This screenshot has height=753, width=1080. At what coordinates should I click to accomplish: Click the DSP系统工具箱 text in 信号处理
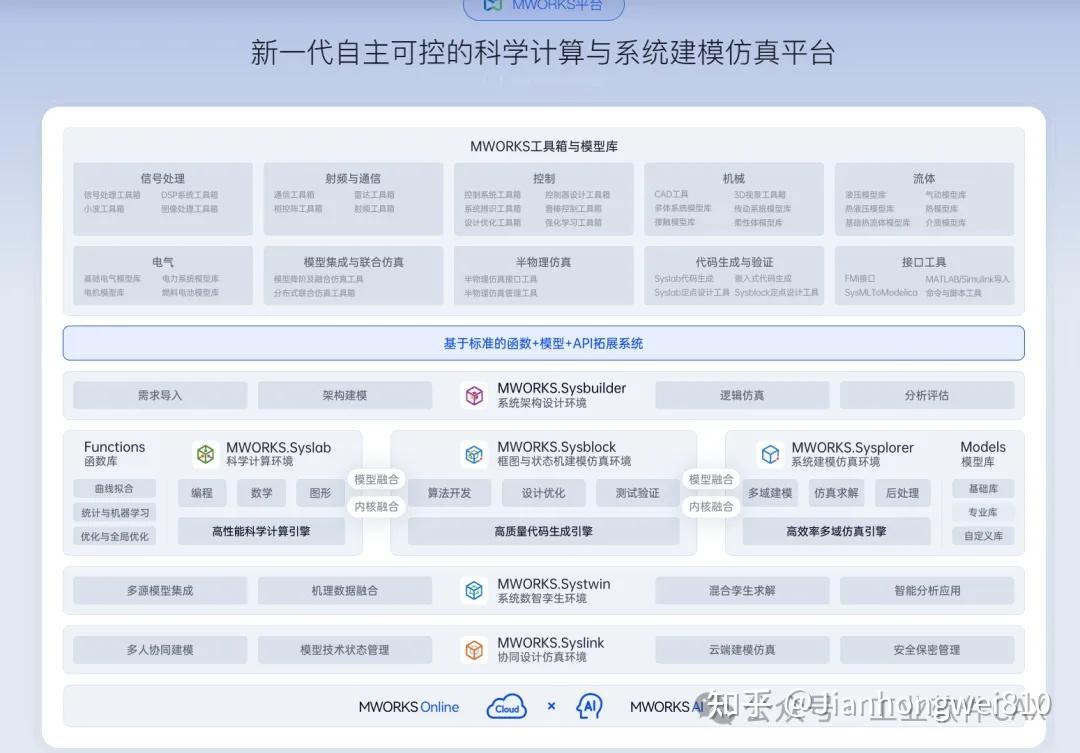pos(189,195)
